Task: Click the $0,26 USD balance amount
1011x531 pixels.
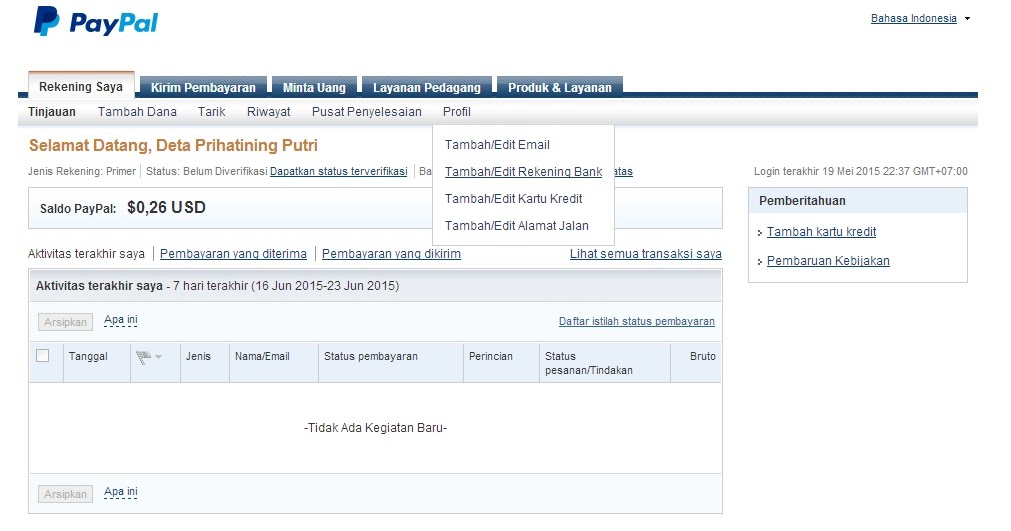Action: (166, 208)
